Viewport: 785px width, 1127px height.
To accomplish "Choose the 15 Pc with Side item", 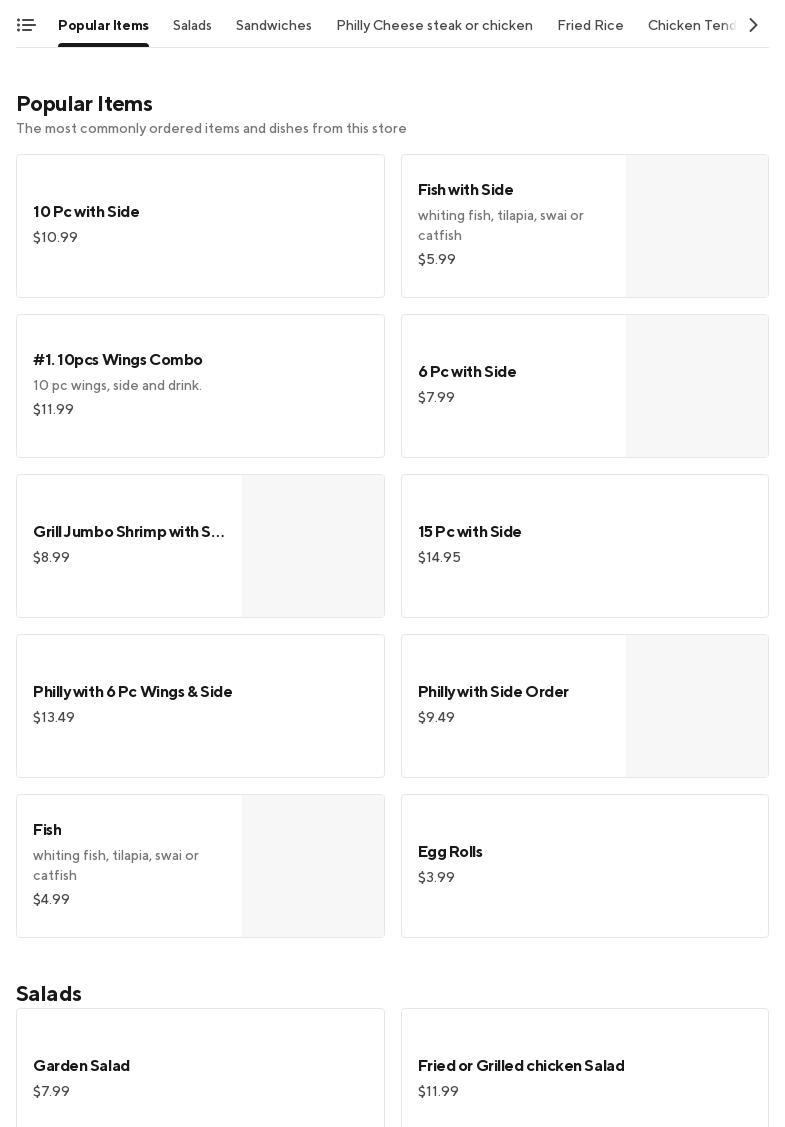I will [584, 546].
